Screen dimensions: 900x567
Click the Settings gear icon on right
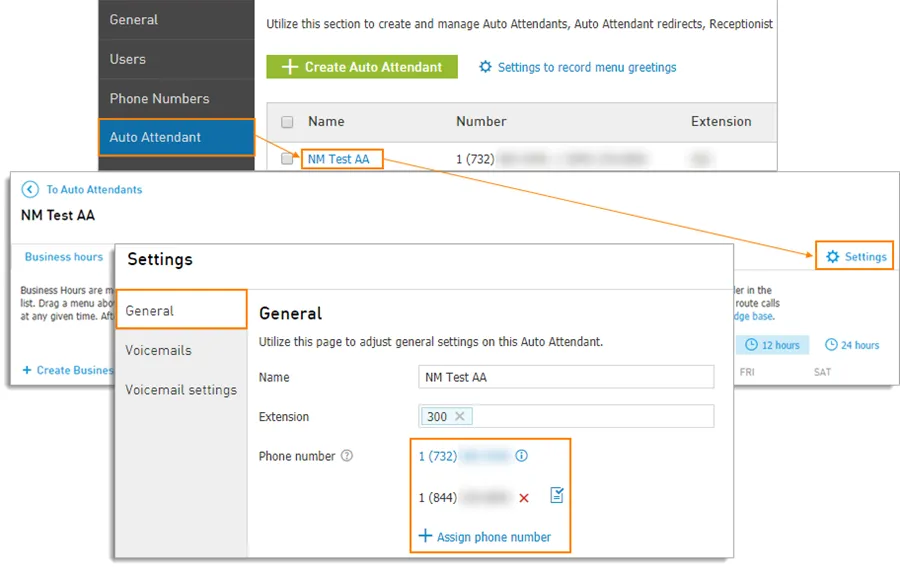832,257
